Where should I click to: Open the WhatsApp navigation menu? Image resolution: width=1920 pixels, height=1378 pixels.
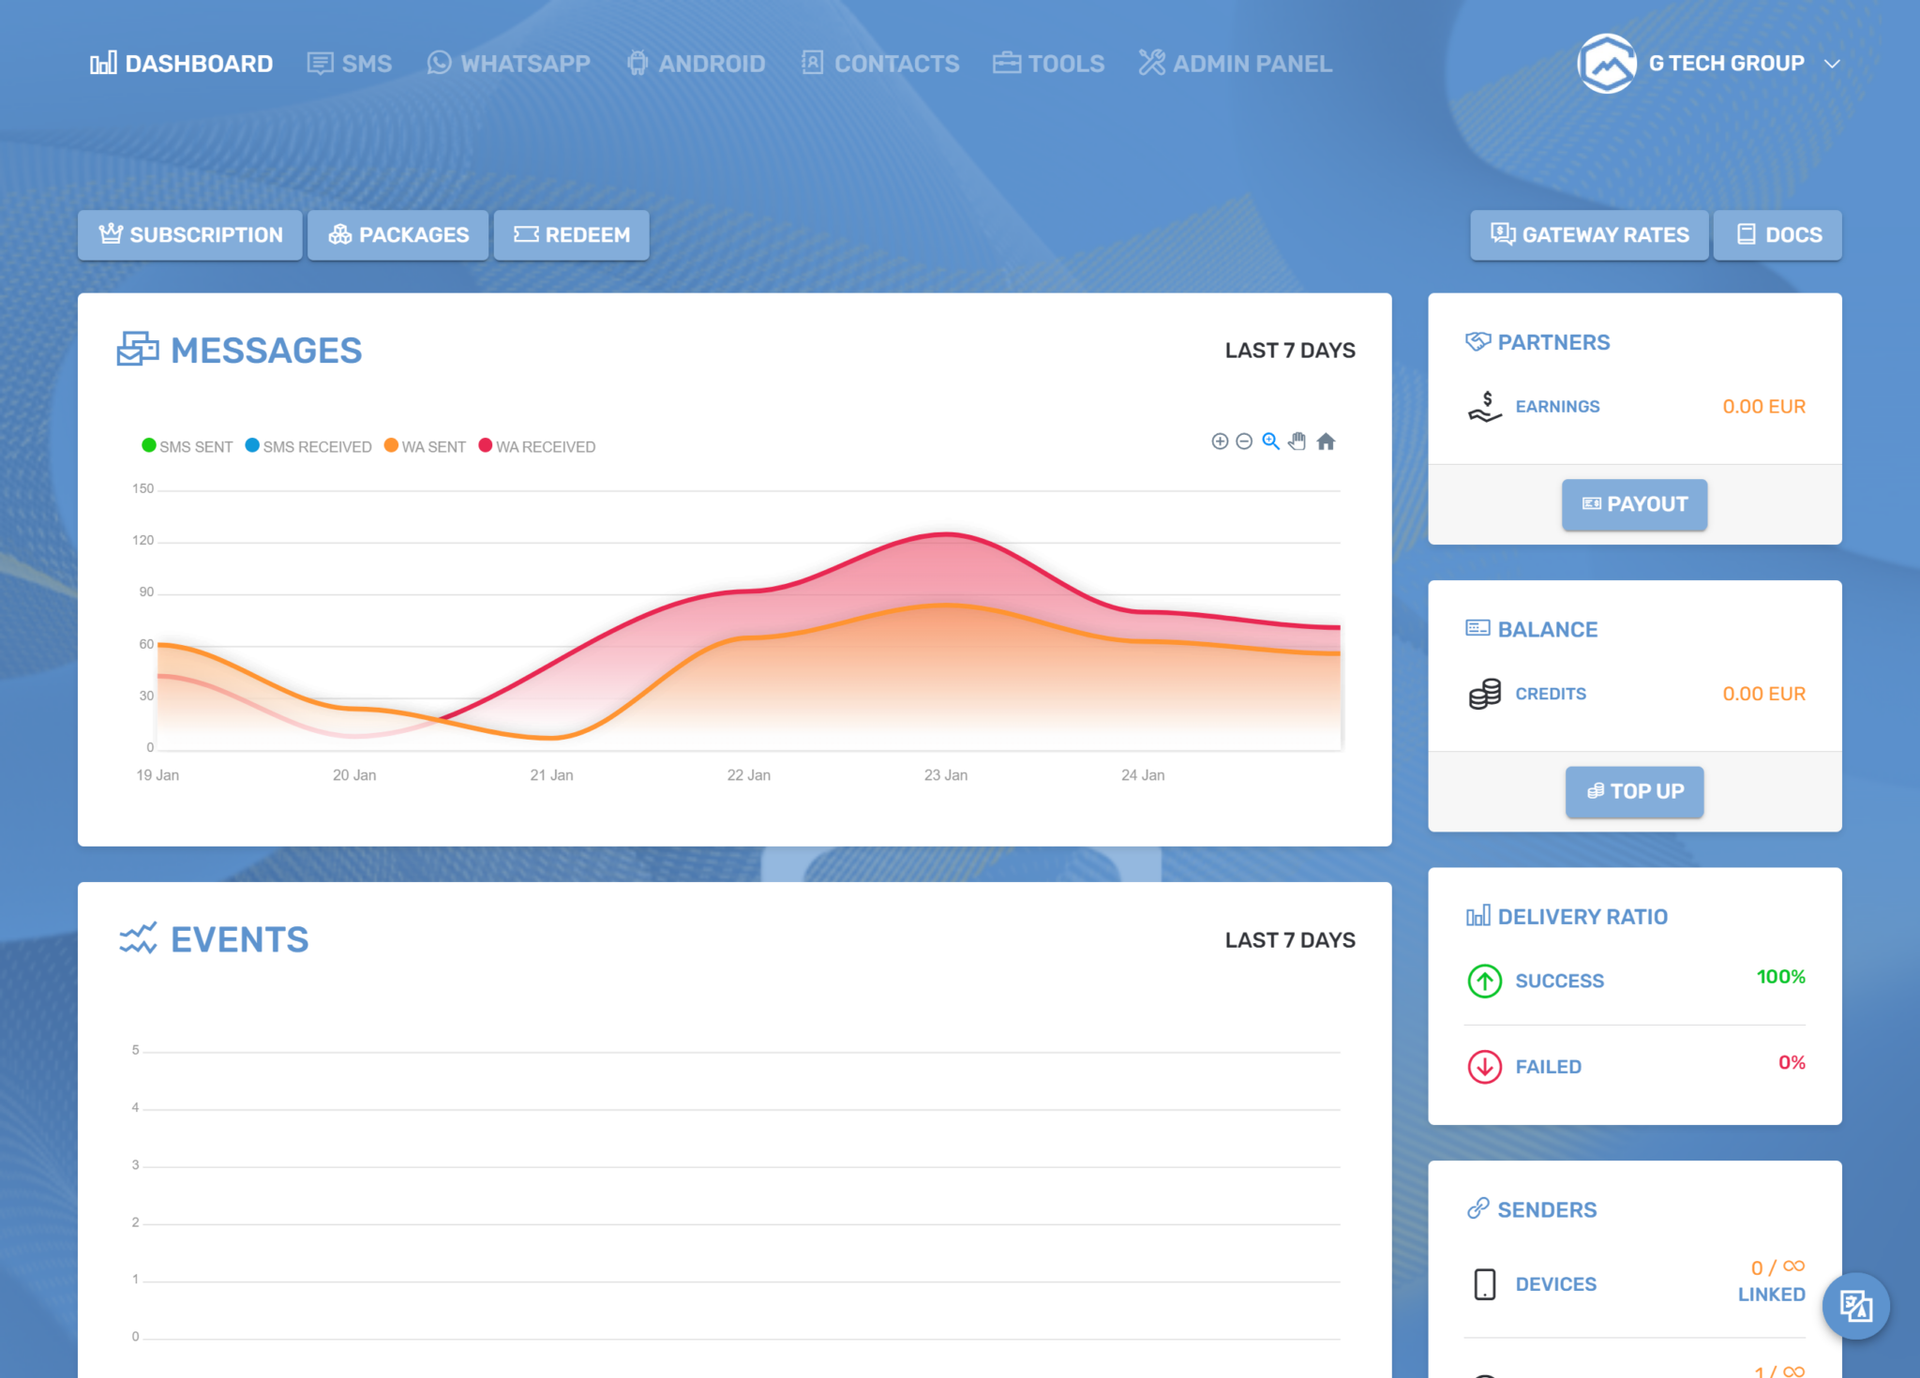pyautogui.click(x=509, y=63)
